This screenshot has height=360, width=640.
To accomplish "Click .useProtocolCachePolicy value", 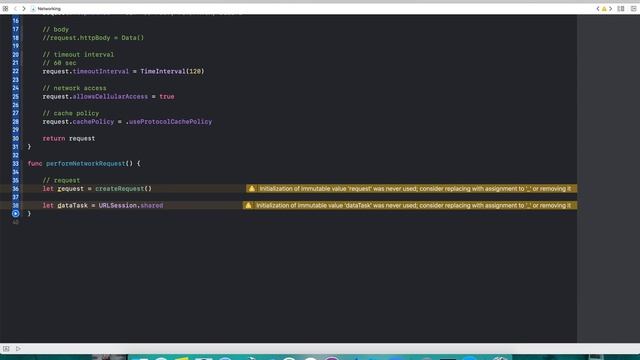I will [x=169, y=122].
